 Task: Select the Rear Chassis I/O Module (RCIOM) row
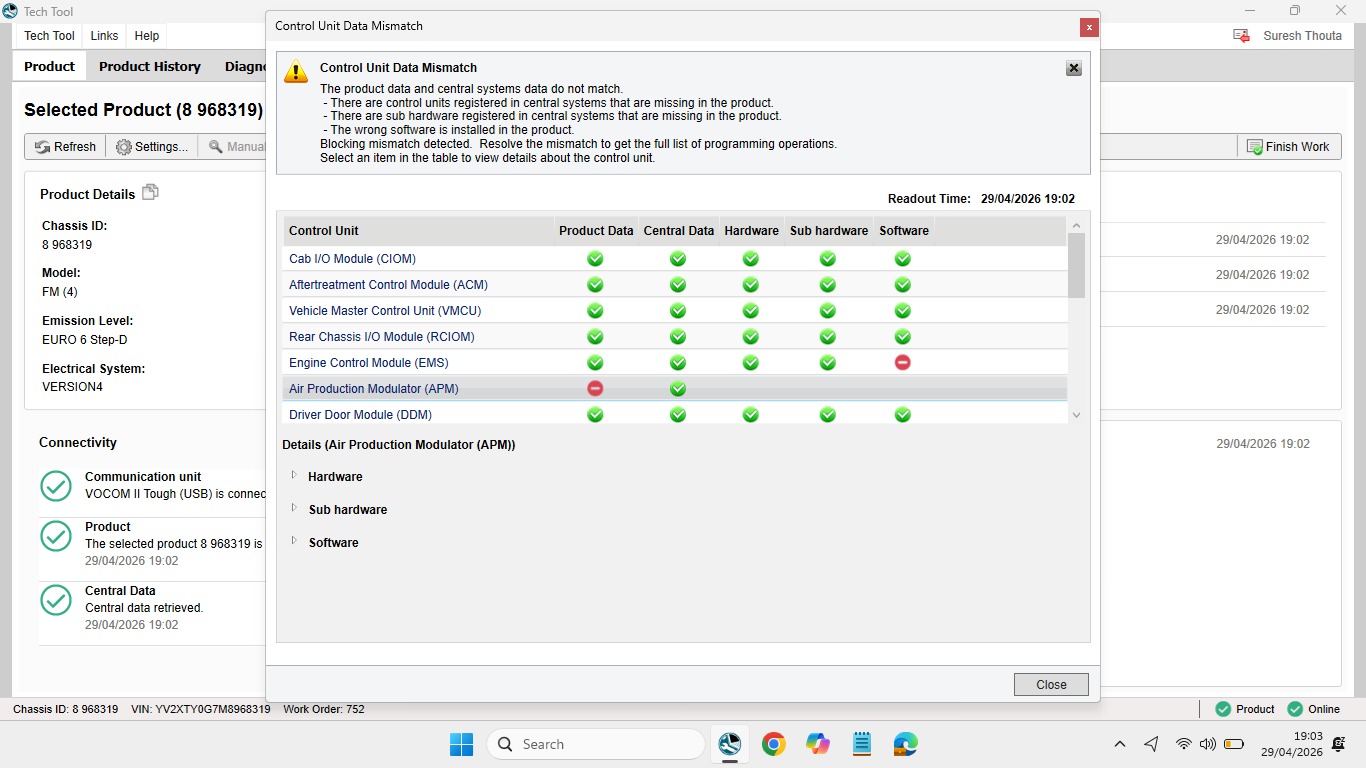pyautogui.click(x=675, y=336)
